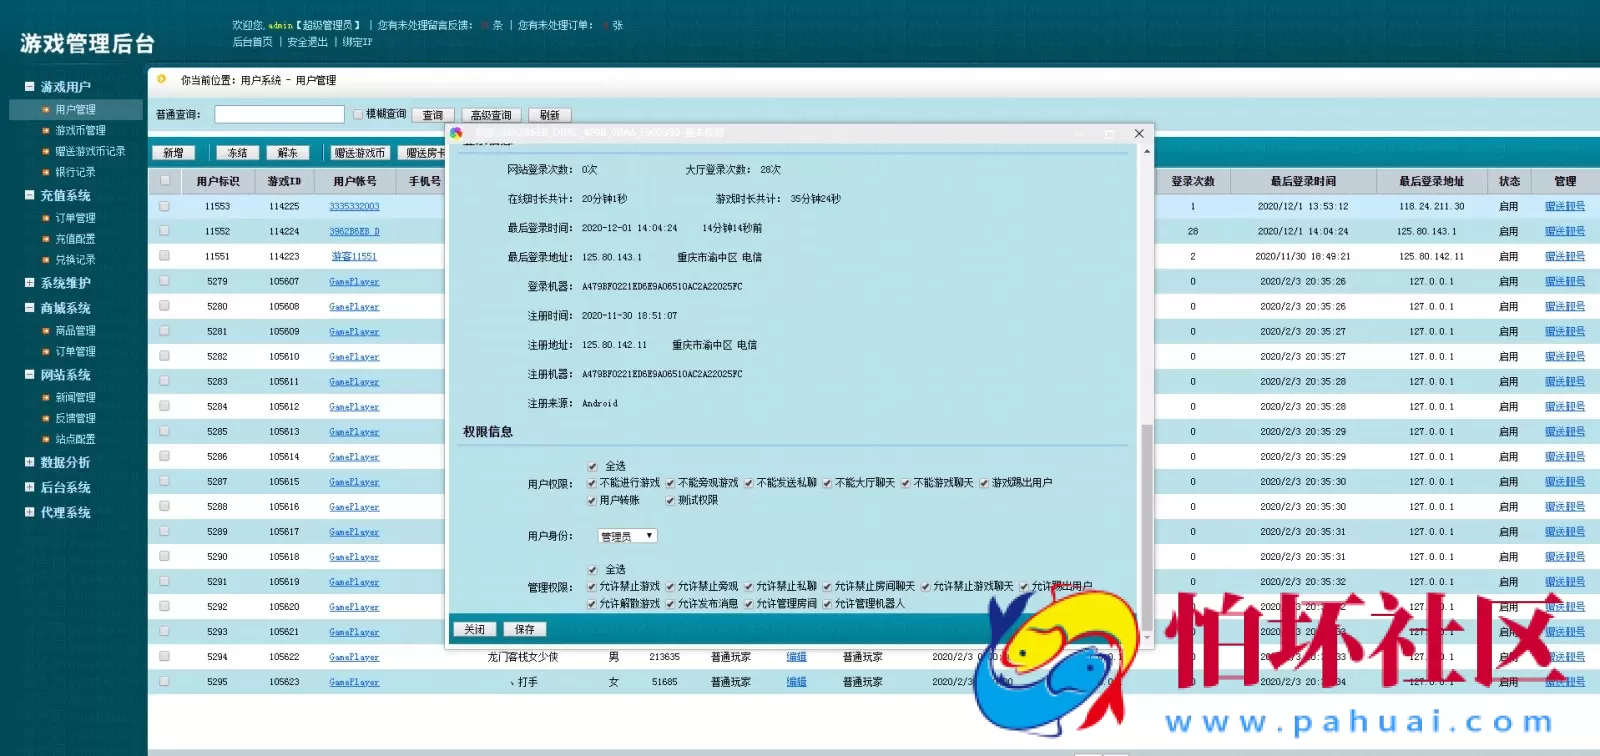This screenshot has width=1600, height=756.
Task: Click the 刷新 refresh button
Action: point(549,115)
